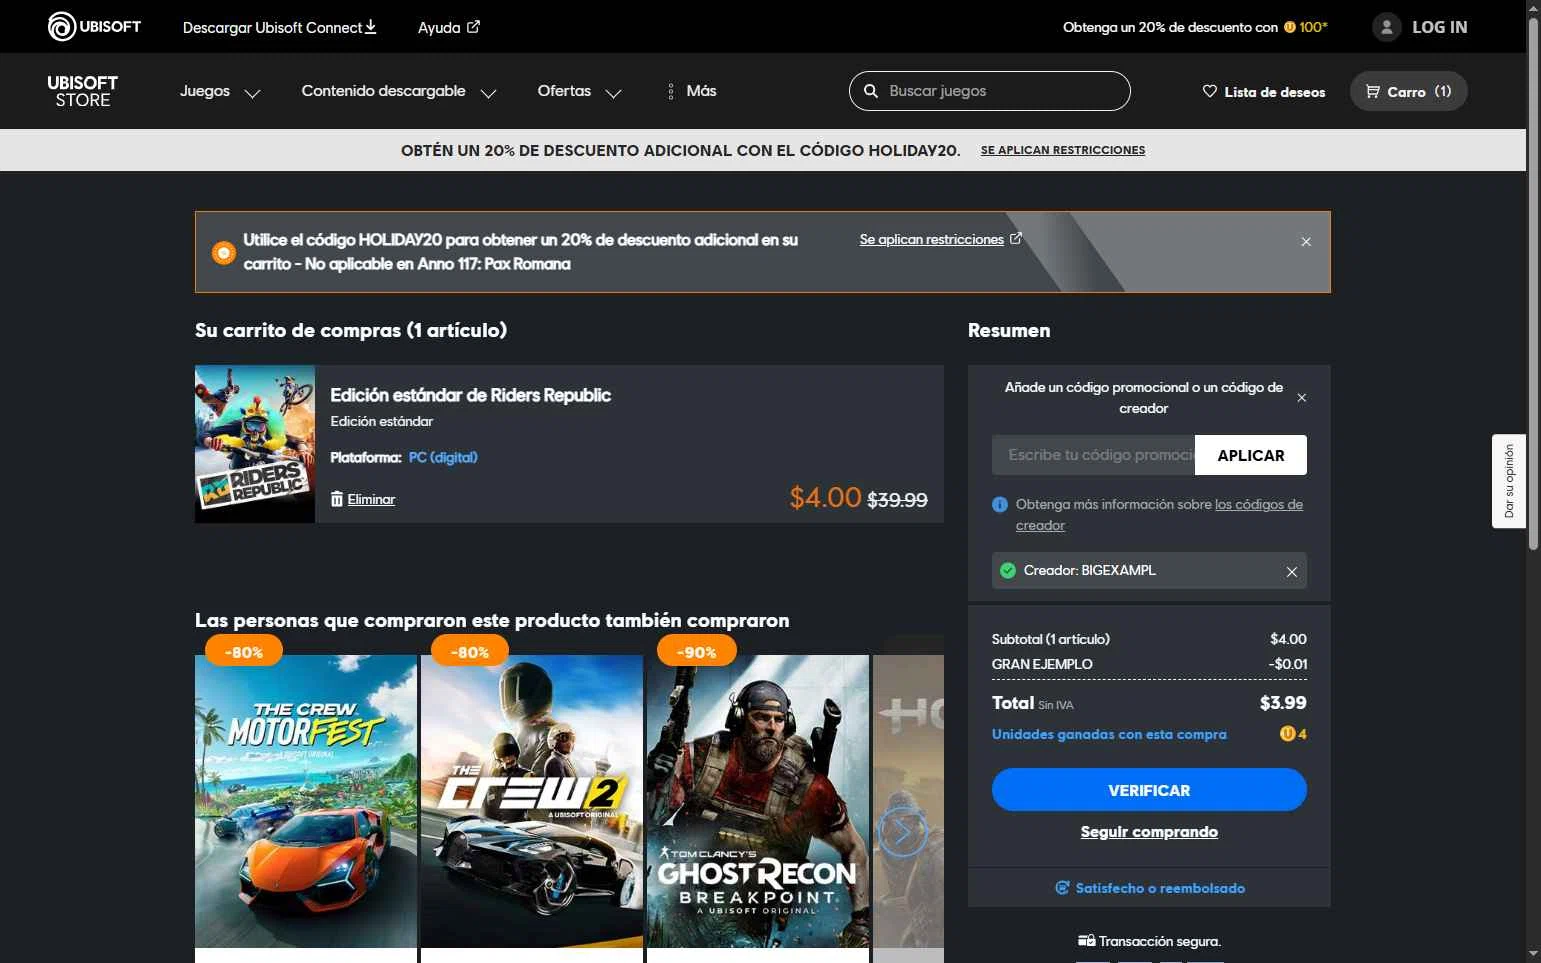The image size is (1541, 963).
Task: Click the secure transaction lock icon
Action: pos(1086,941)
